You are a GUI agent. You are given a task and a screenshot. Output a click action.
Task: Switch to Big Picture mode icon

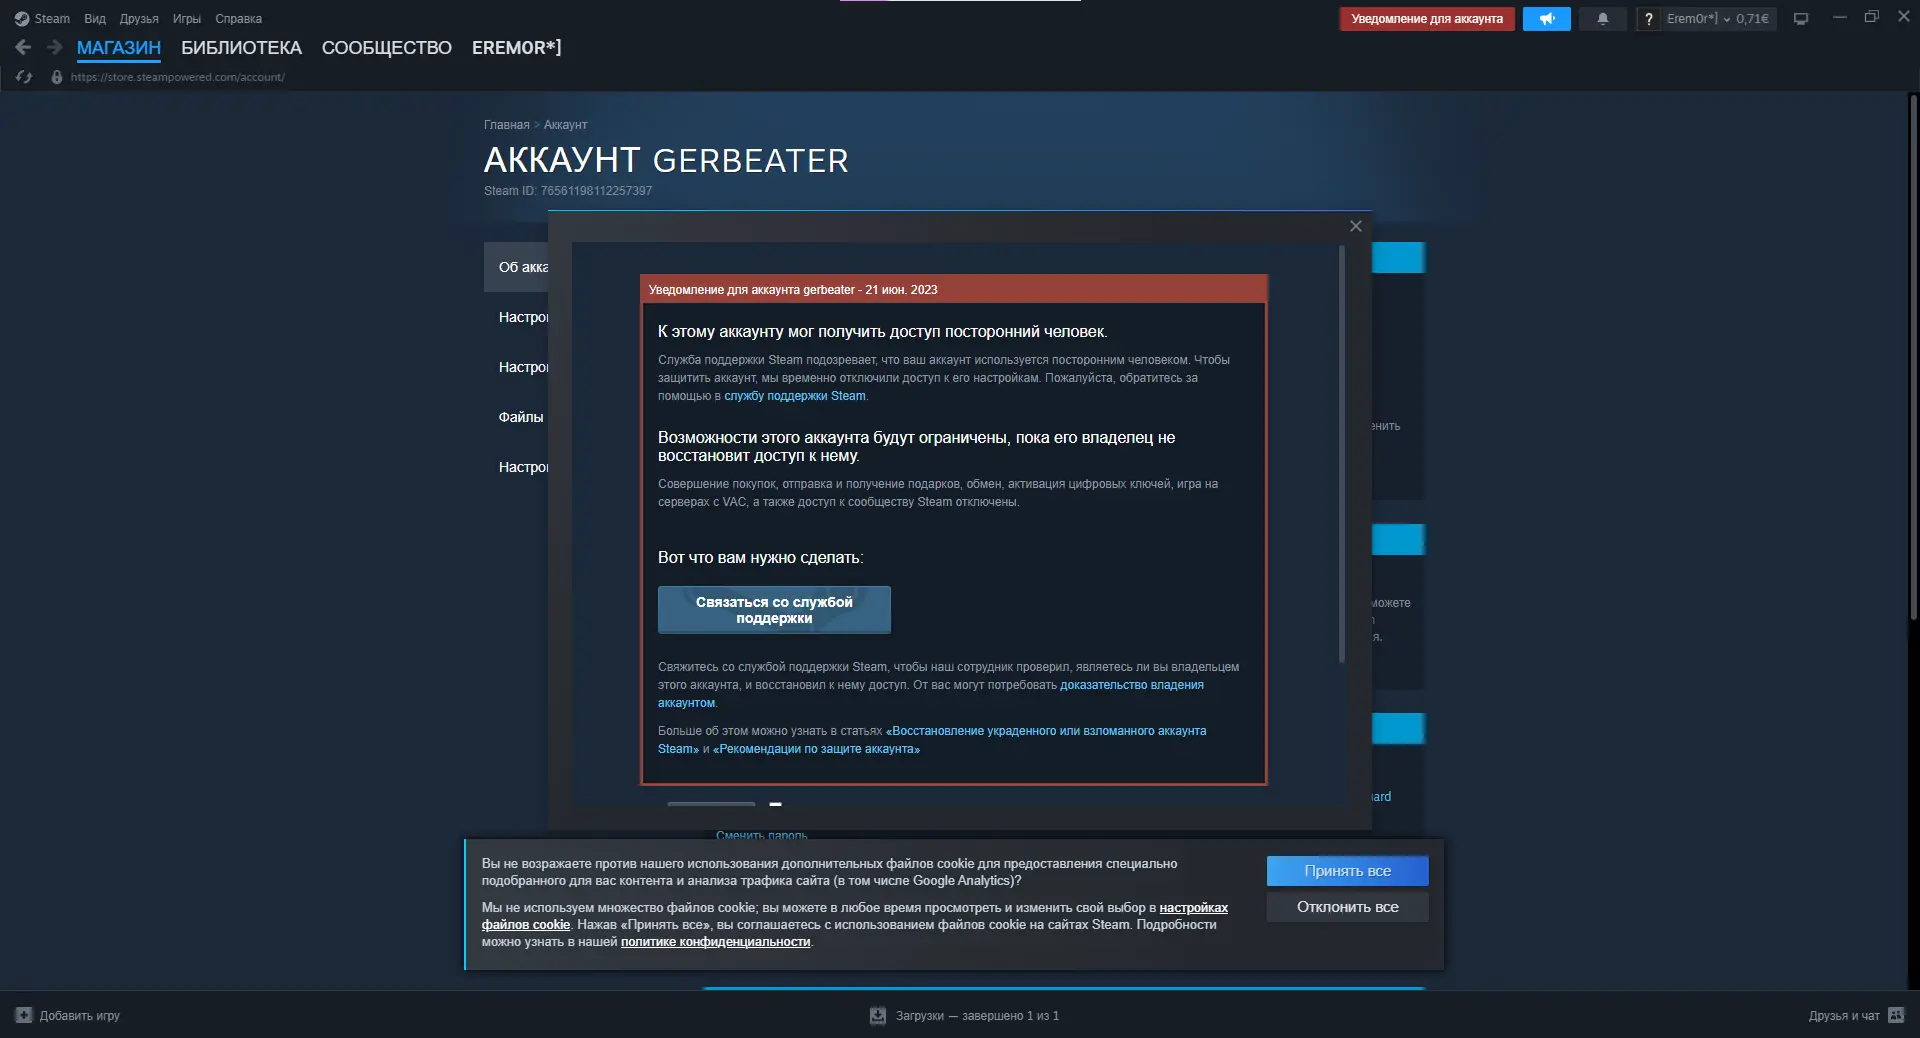(1801, 19)
